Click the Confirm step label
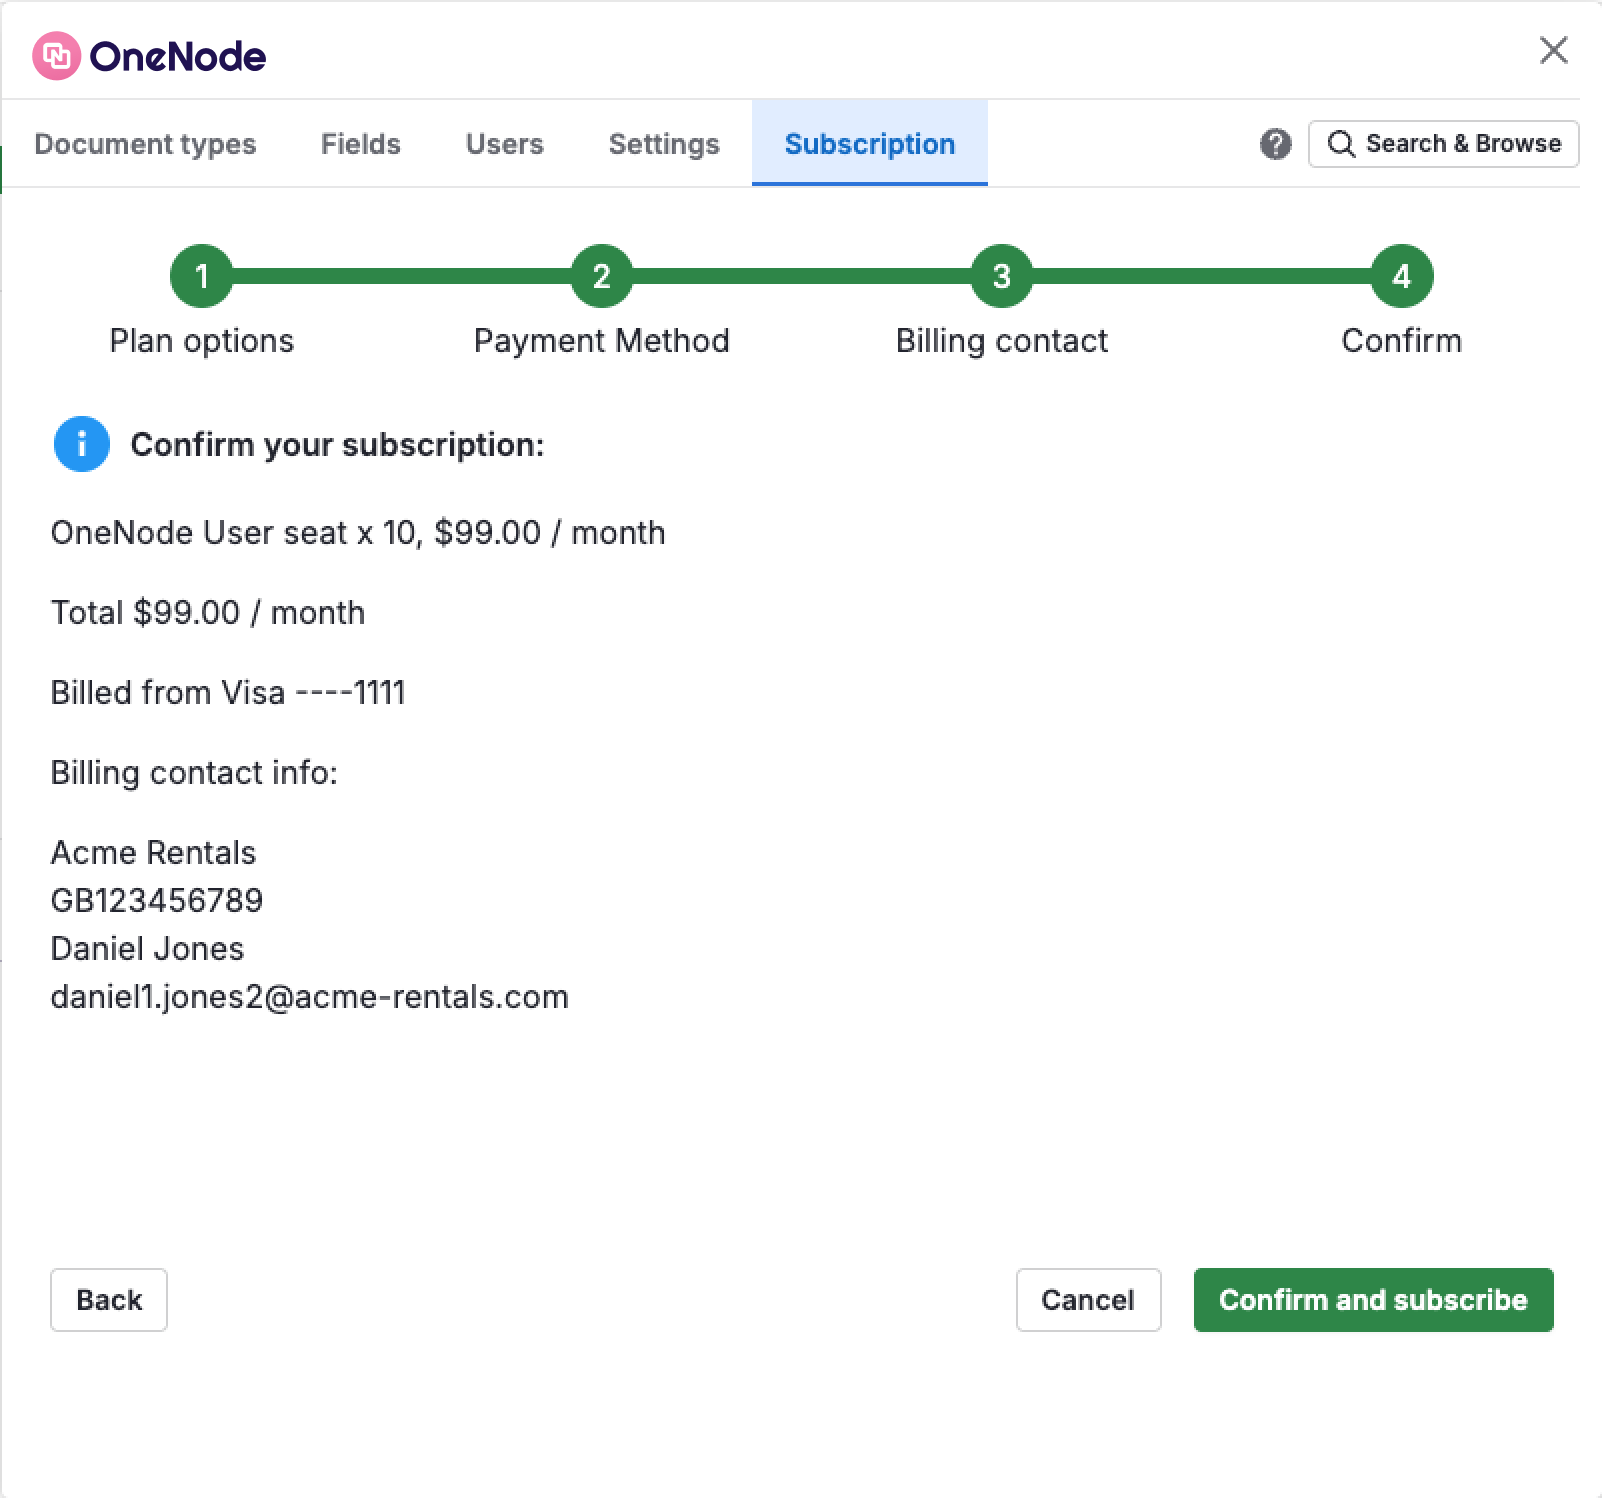This screenshot has width=1602, height=1498. (x=1401, y=341)
